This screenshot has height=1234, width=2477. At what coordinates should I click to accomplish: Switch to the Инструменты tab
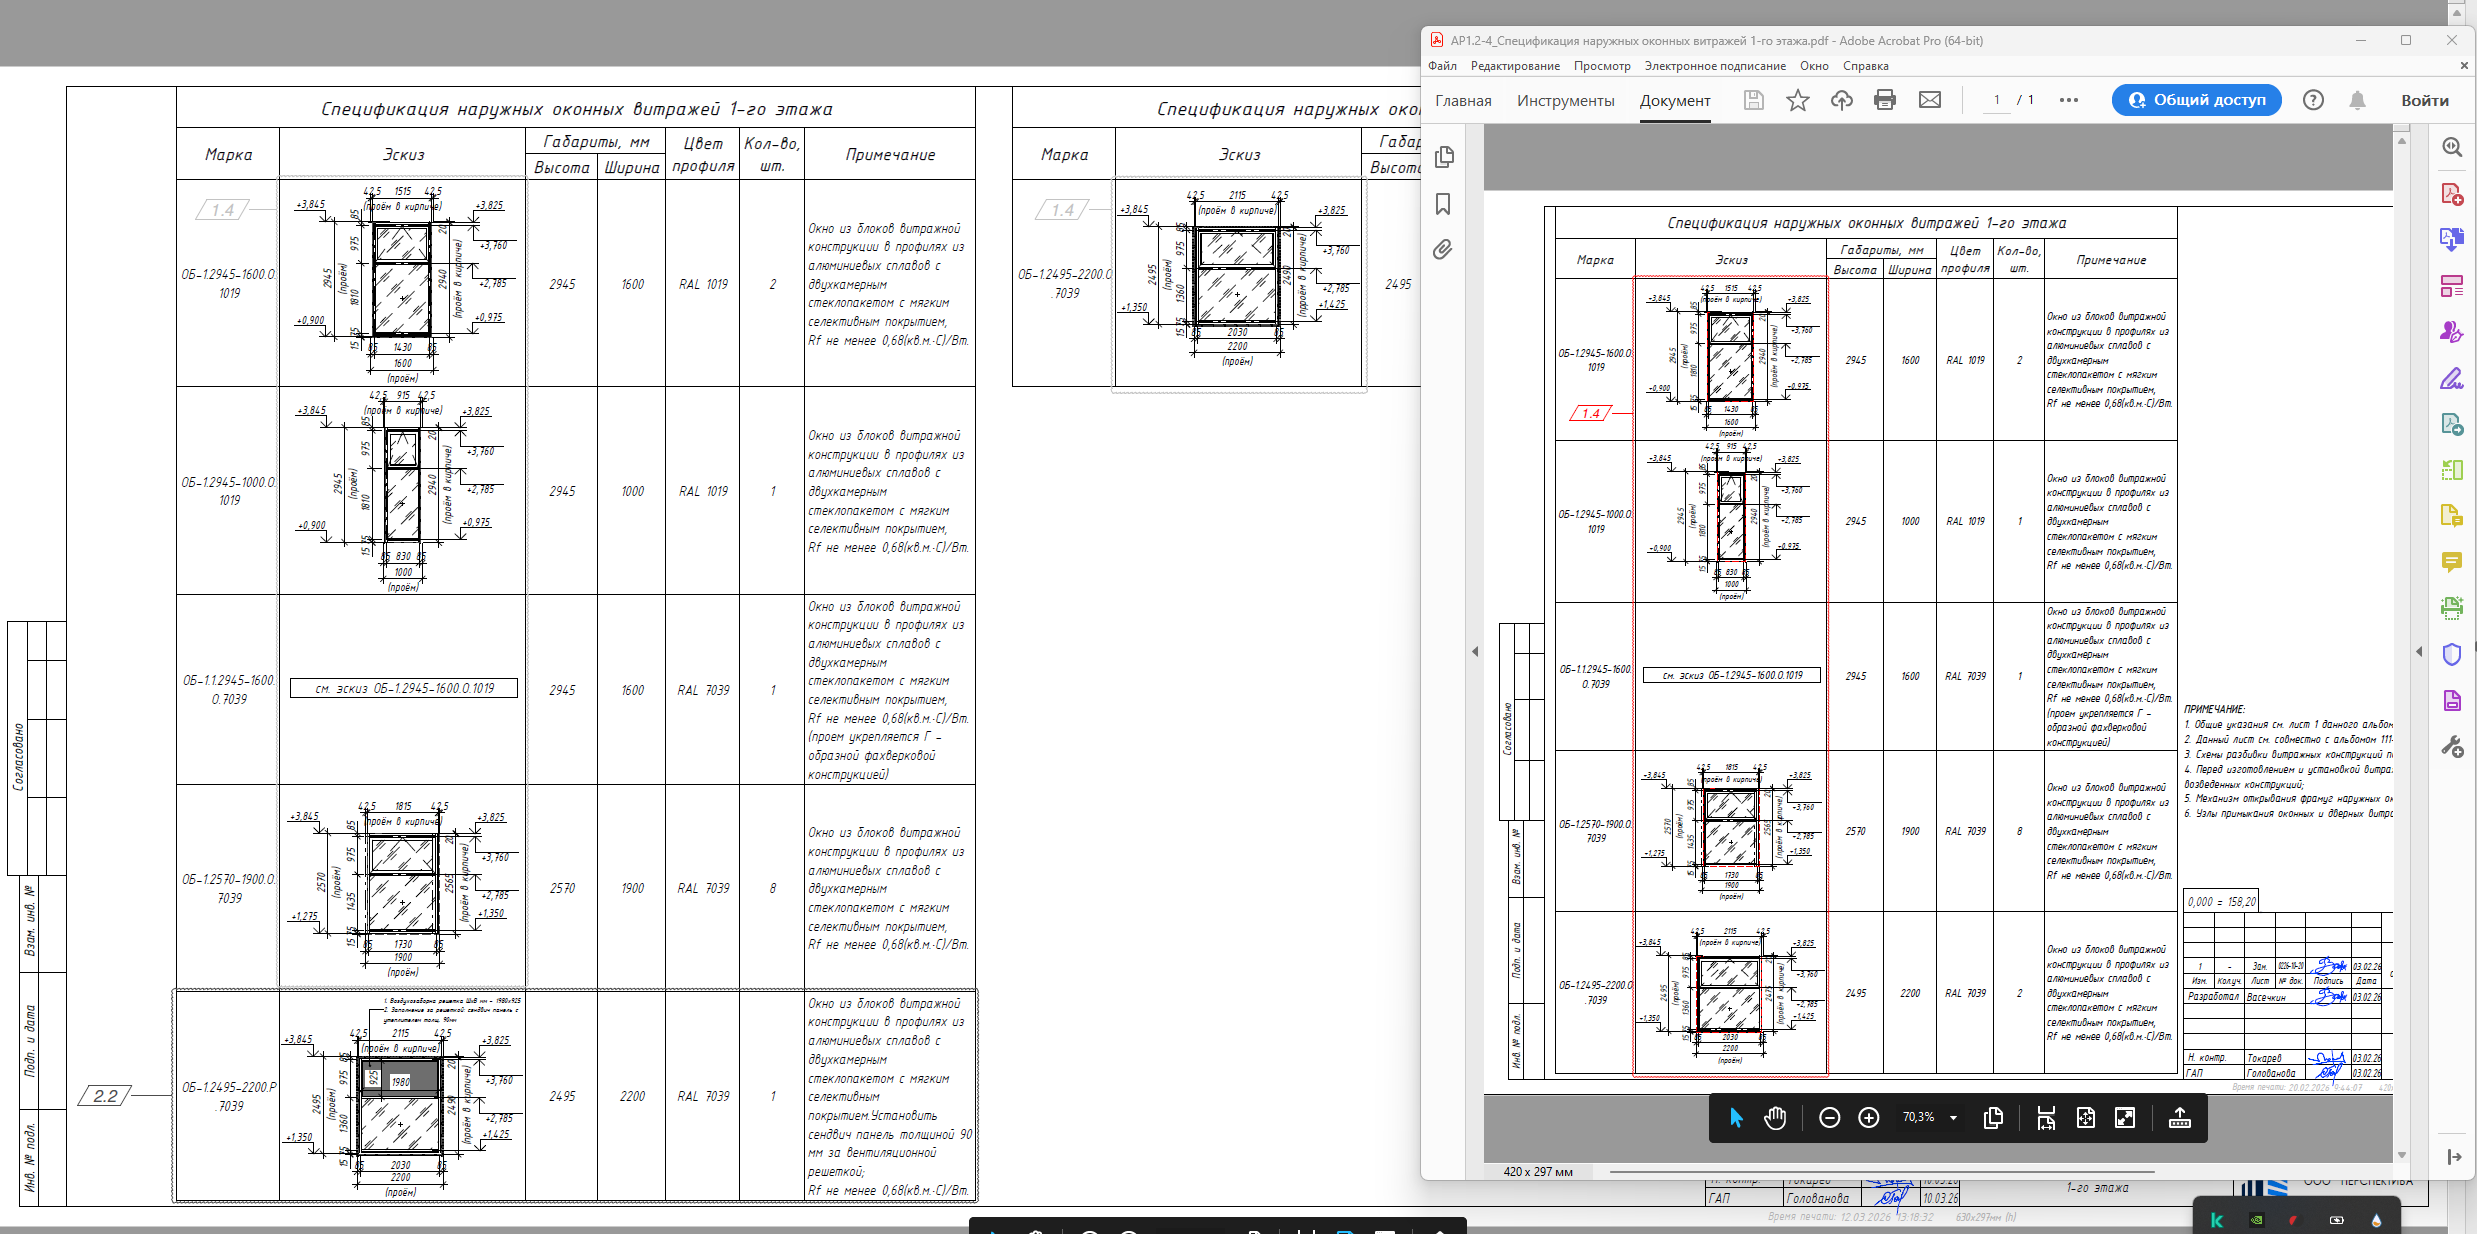(x=1565, y=100)
